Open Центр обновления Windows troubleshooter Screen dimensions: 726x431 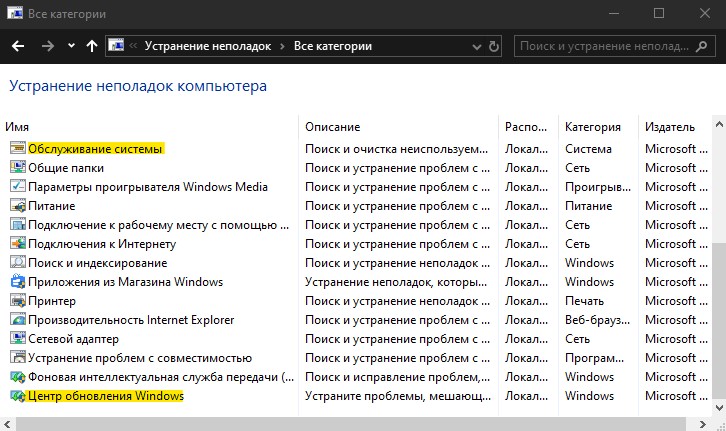[x=106, y=396]
